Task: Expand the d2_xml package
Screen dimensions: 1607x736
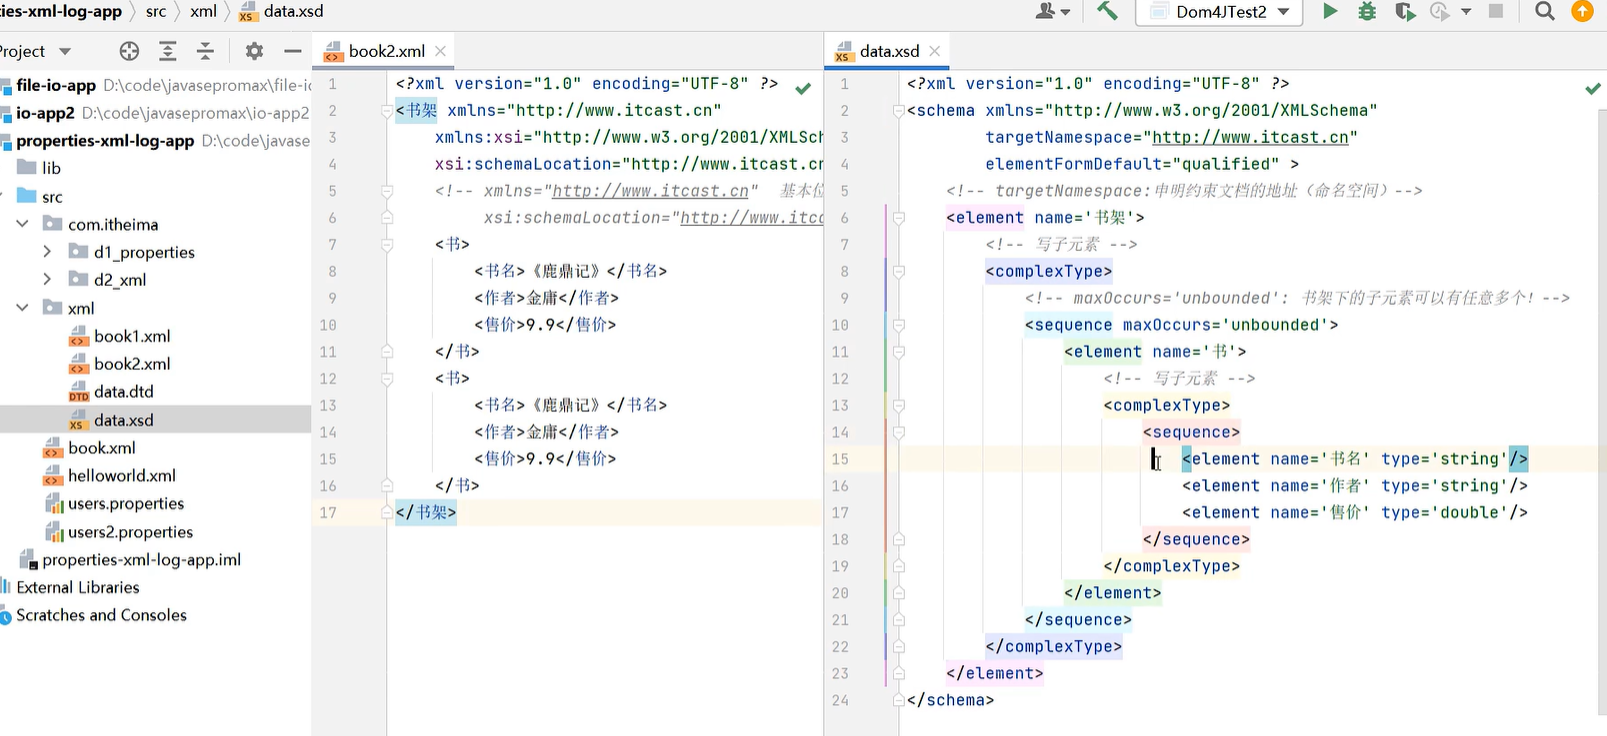Action: point(47,280)
